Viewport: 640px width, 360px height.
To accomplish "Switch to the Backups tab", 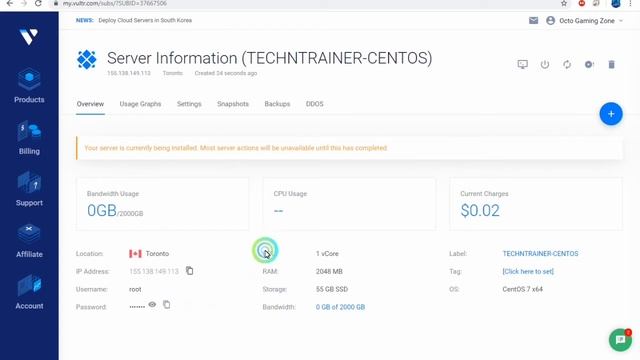I will (277, 104).
